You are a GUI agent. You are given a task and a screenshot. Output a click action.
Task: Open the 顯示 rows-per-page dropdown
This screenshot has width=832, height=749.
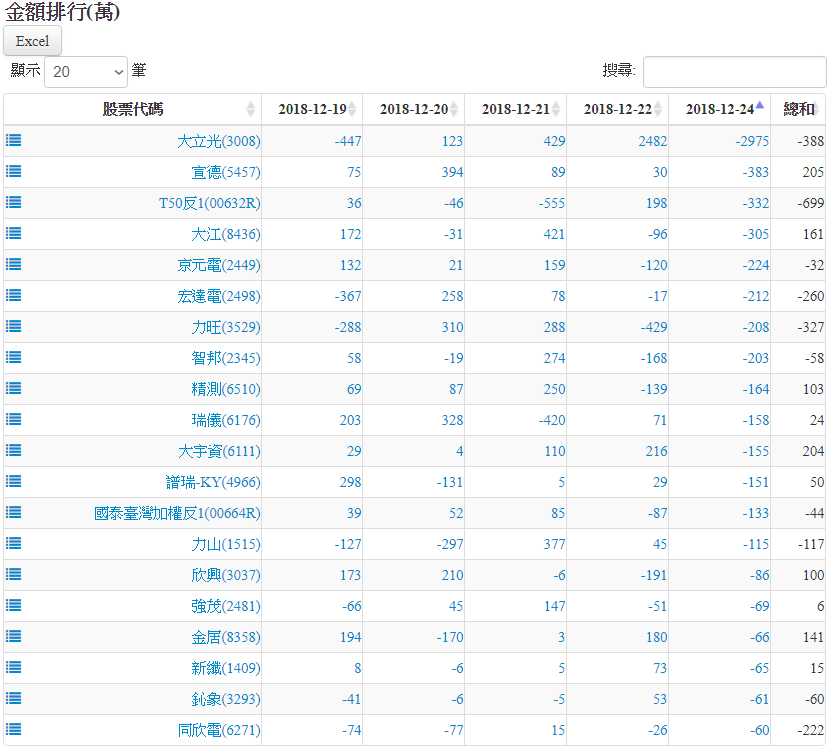pyautogui.click(x=86, y=72)
